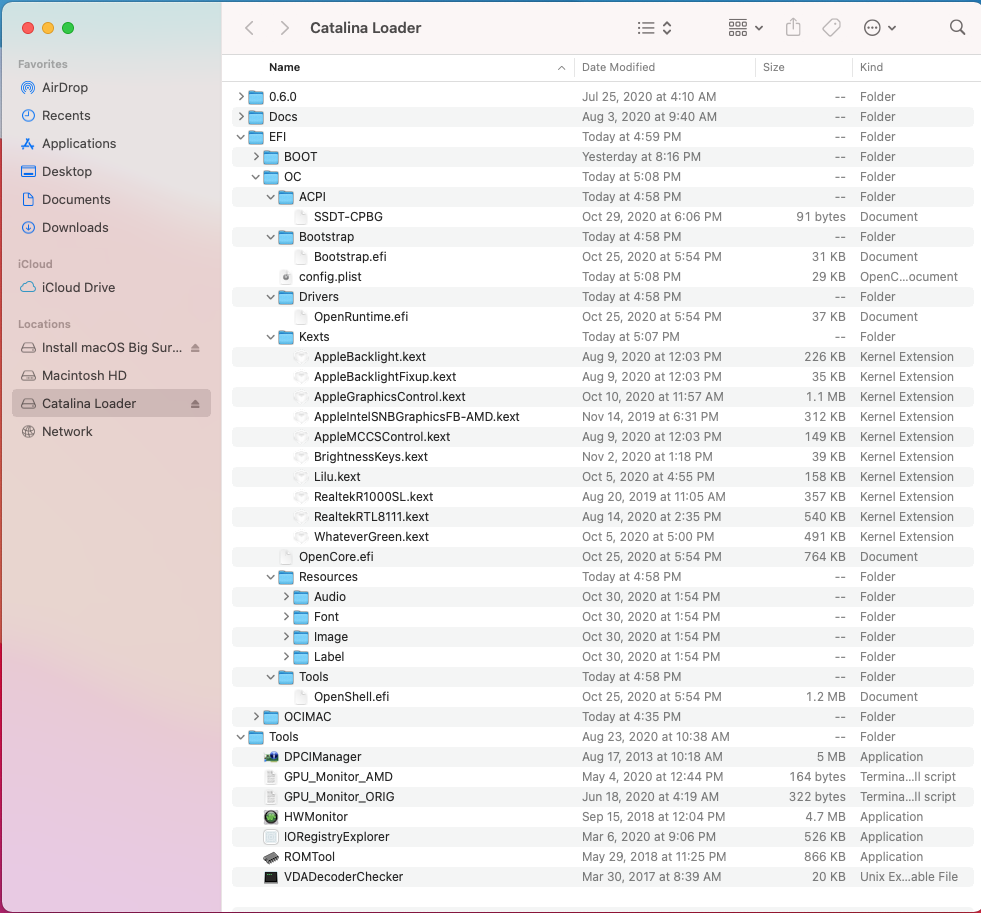
Task: Collapse the ACPI folder
Action: click(x=271, y=196)
